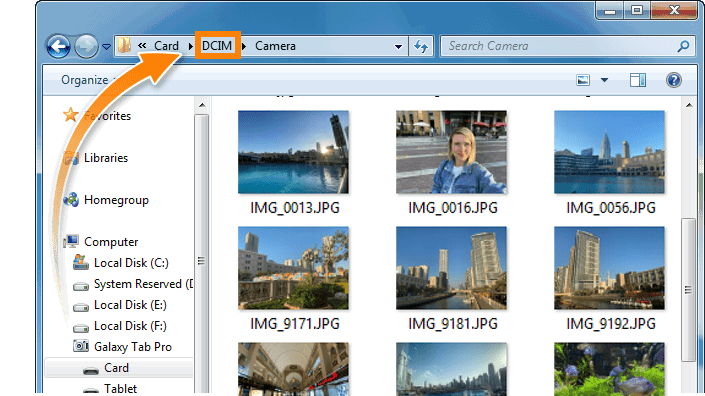The width and height of the screenshot is (705, 396).
Task: Expand the arrow after Card in path
Action: pos(191,46)
